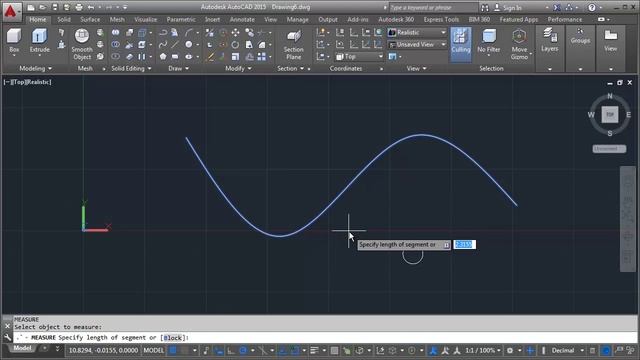The height and width of the screenshot is (360, 640).
Task: Open the No Filter selection option
Action: [489, 41]
